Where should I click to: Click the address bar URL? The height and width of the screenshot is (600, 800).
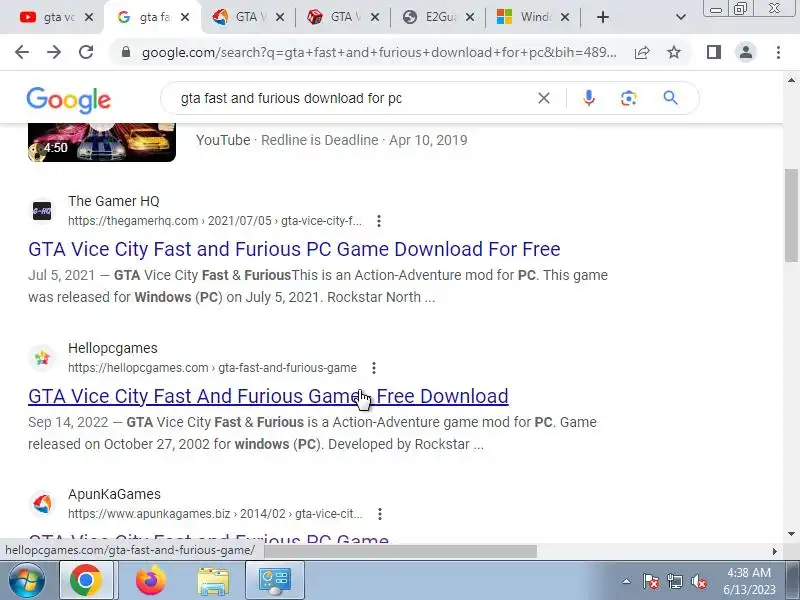pos(379,52)
